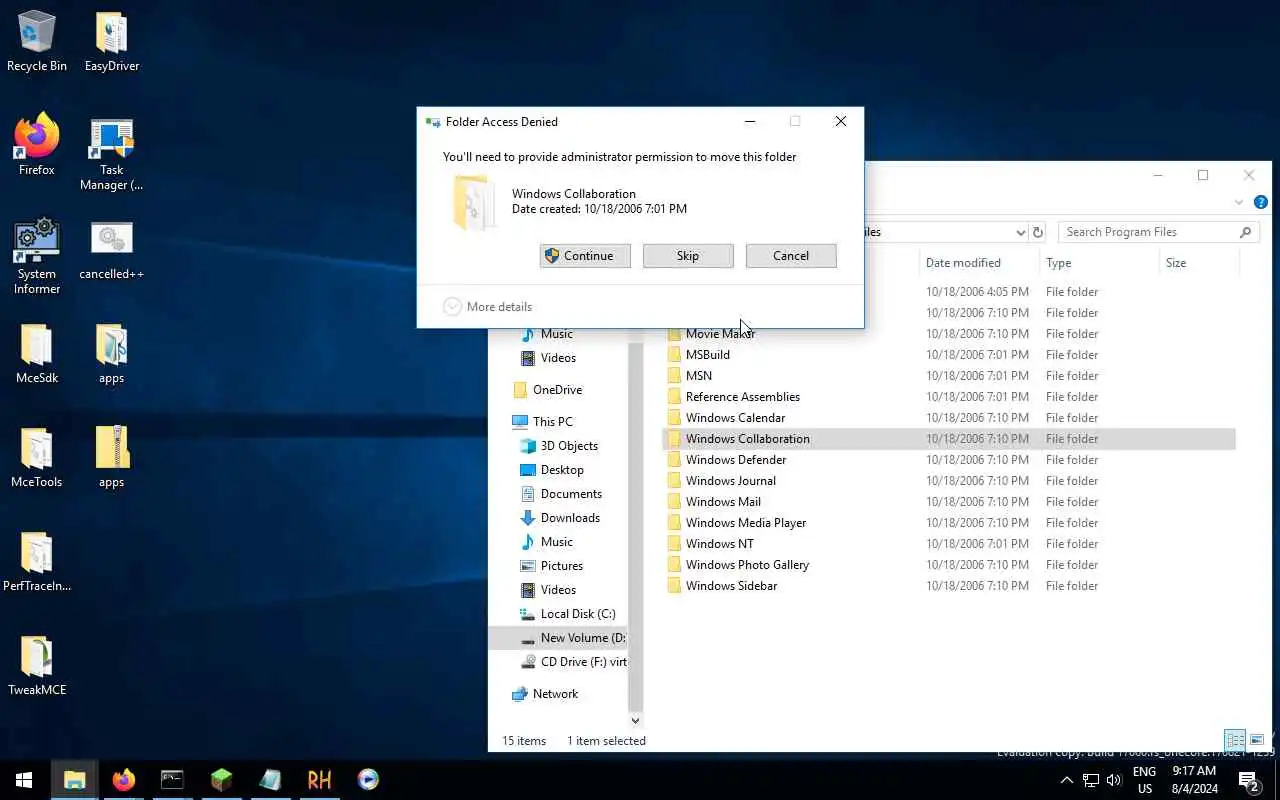Select the MSBuild folder

click(x=708, y=355)
